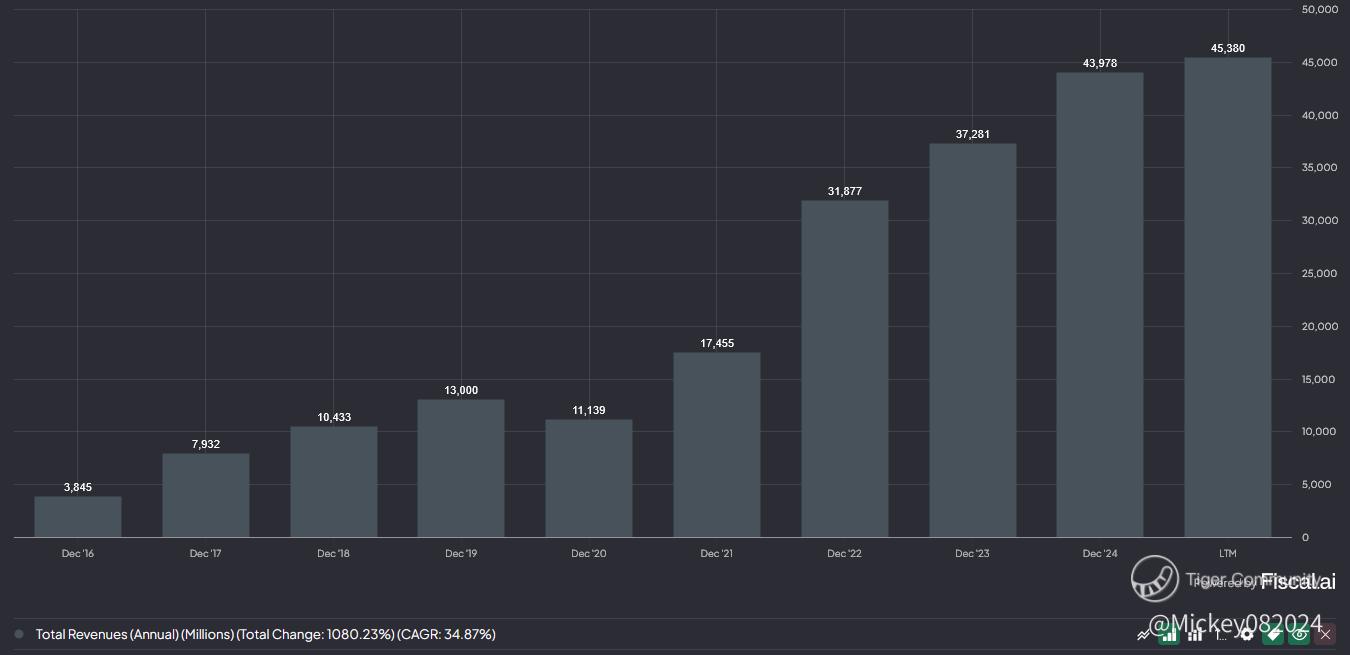Select the Total Revenues (Annual) legend label
The width and height of the screenshot is (1350, 655).
tap(265, 634)
